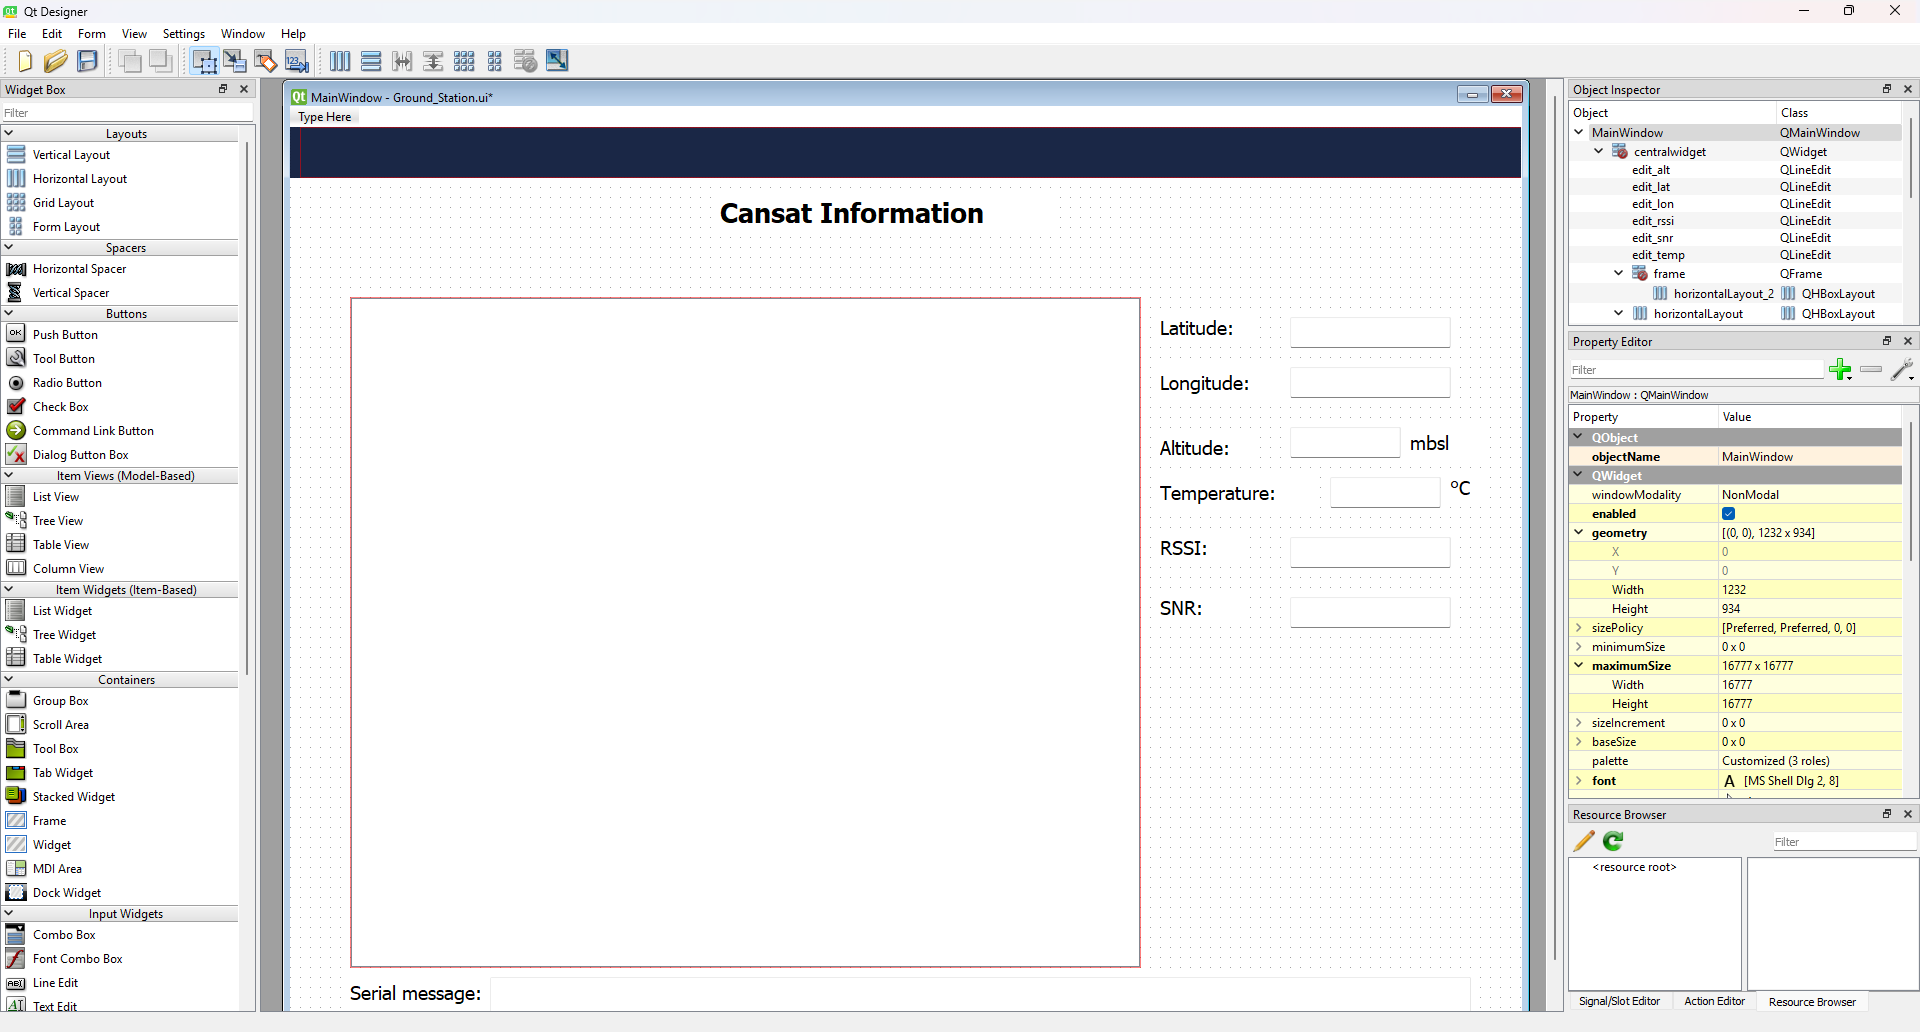Open the File menu
This screenshot has height=1032, width=1920.
(x=17, y=34)
